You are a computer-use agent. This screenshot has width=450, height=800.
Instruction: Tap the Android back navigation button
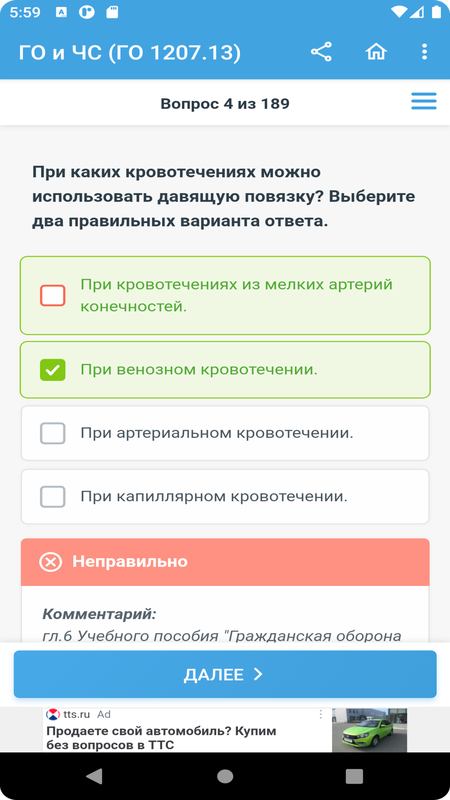point(94,776)
